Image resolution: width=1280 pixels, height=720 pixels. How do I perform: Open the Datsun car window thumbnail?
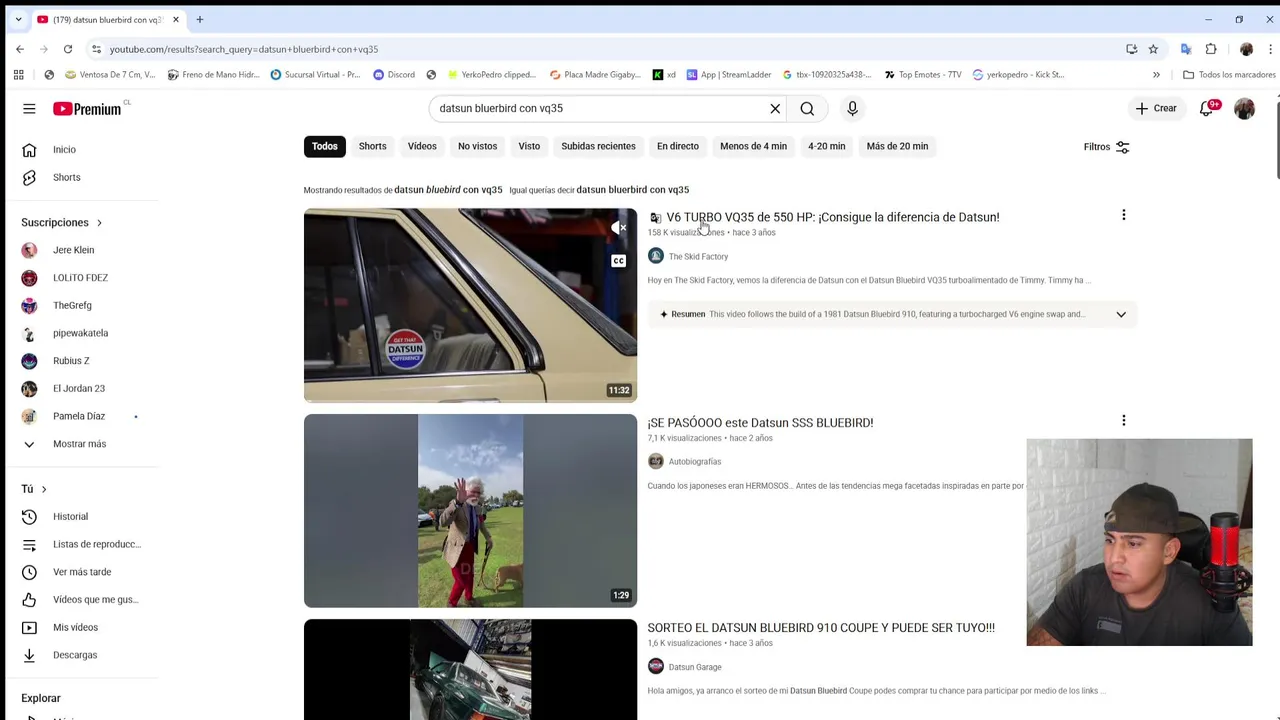(x=470, y=305)
